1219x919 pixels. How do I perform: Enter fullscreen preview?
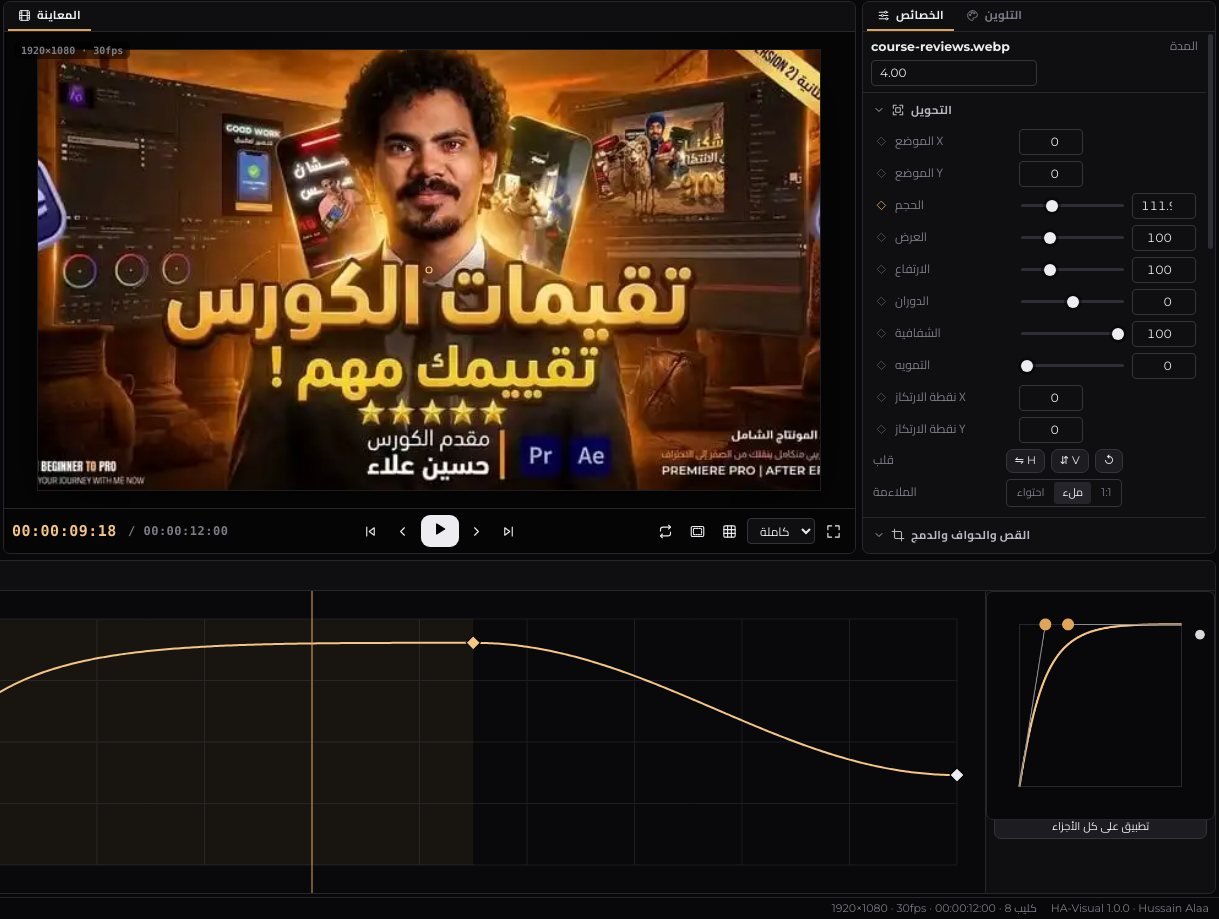click(834, 531)
